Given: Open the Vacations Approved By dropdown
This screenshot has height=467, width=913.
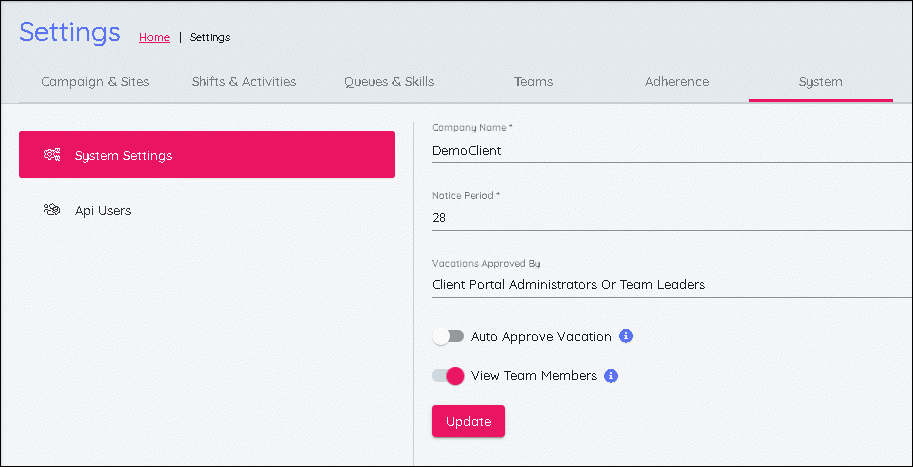Looking at the screenshot, I should (x=670, y=285).
